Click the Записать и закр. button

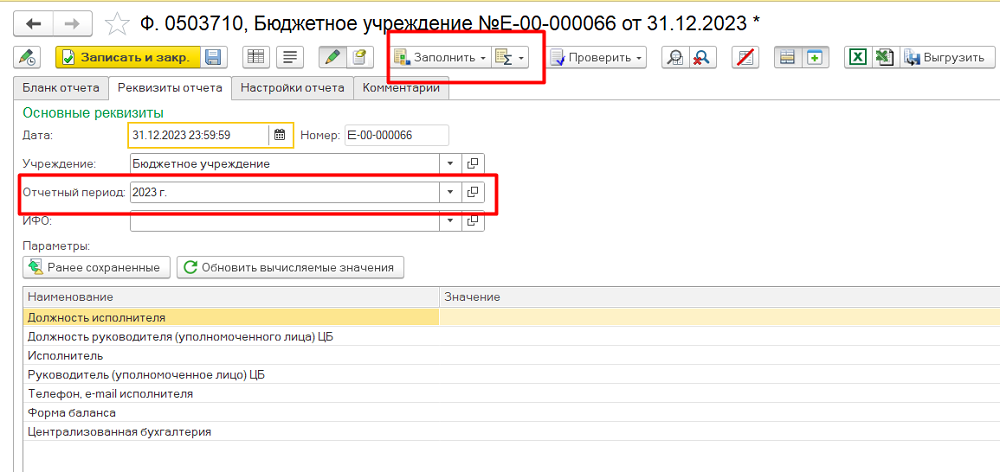(127, 58)
